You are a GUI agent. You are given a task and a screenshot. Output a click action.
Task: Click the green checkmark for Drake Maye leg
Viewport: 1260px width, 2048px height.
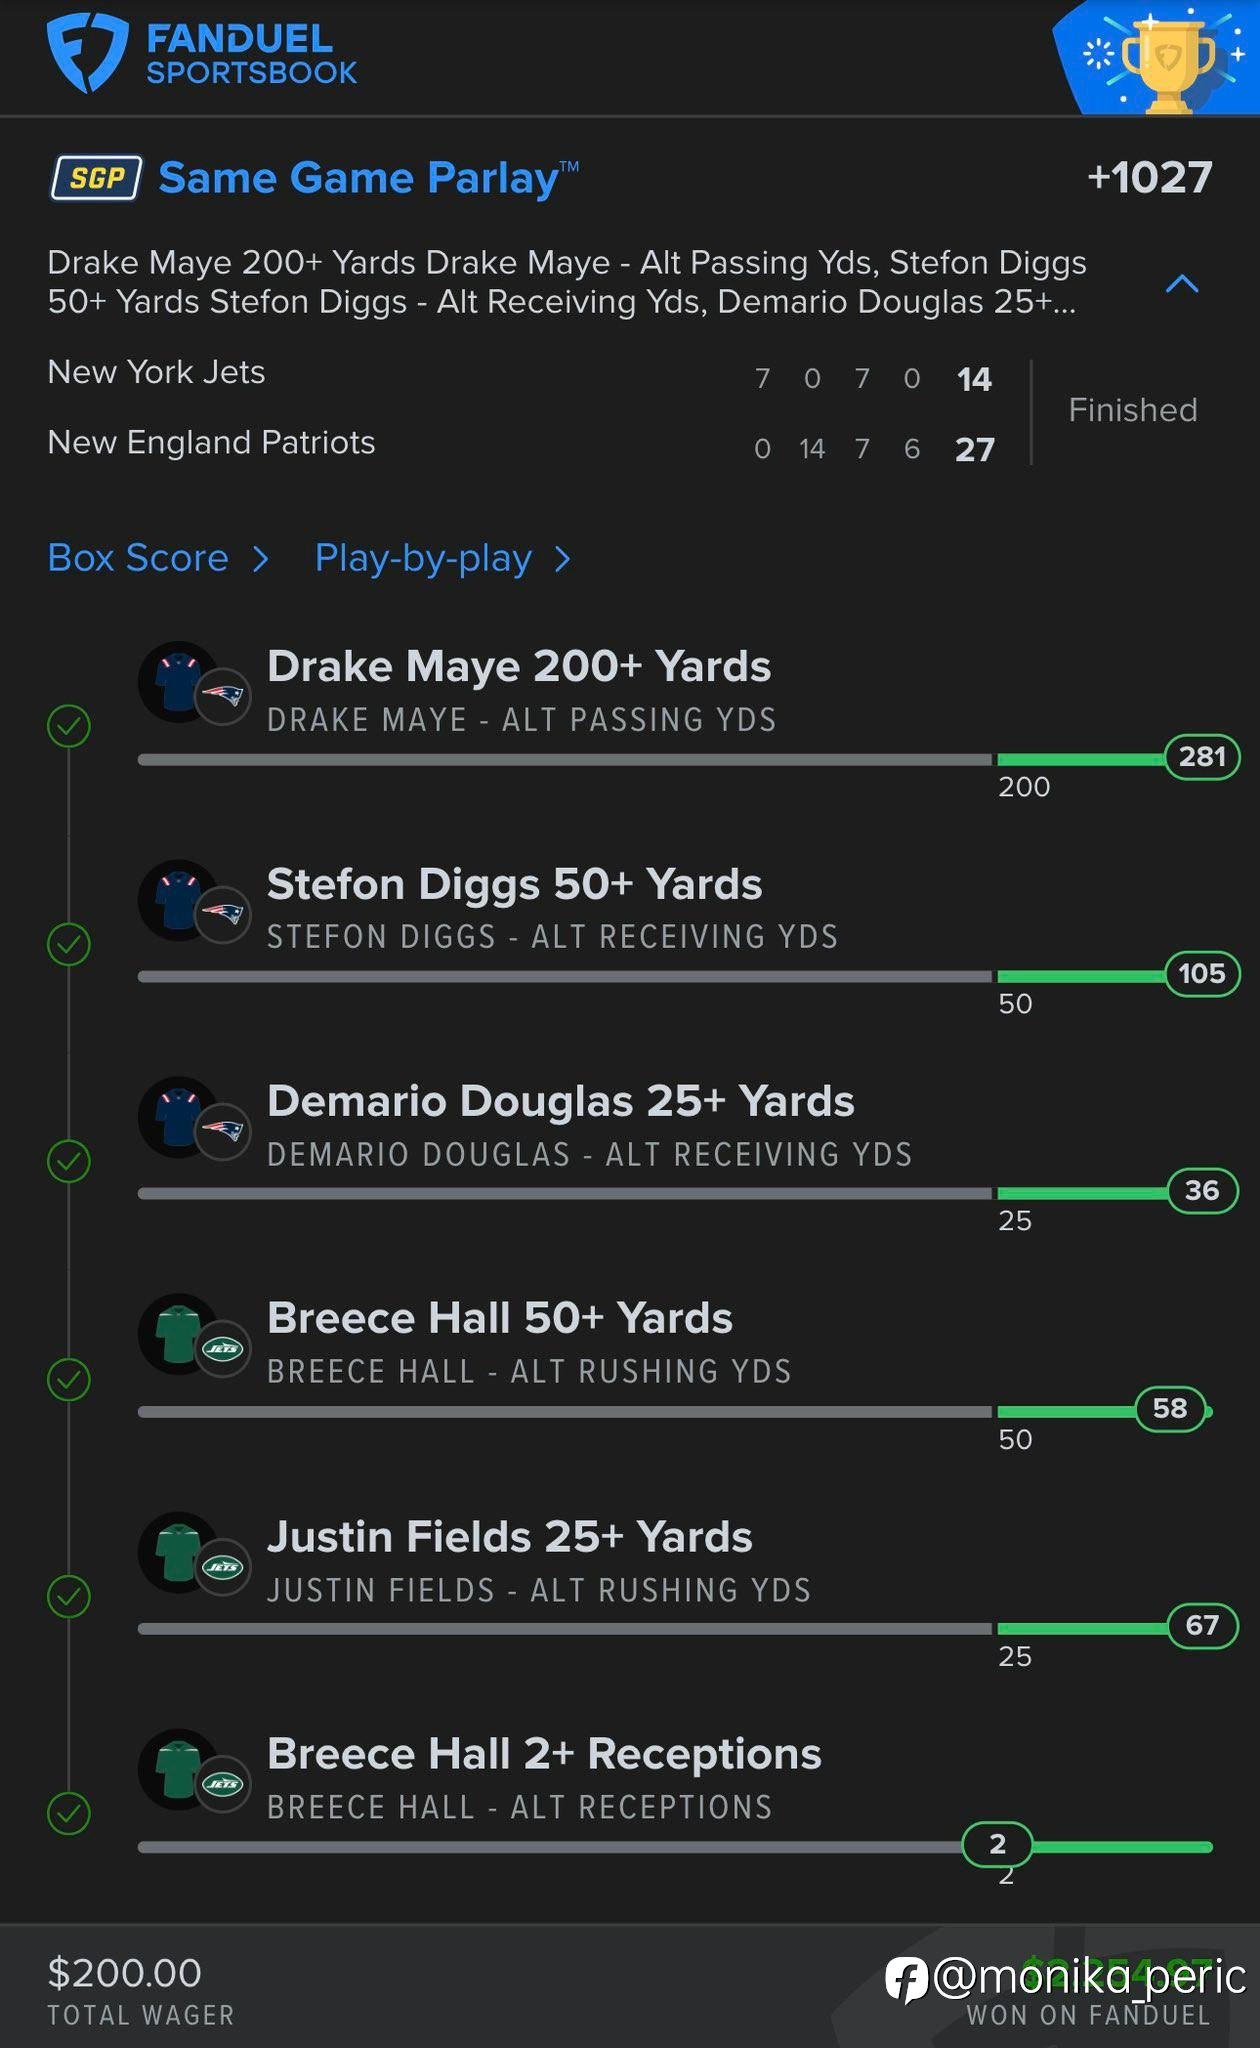point(69,726)
